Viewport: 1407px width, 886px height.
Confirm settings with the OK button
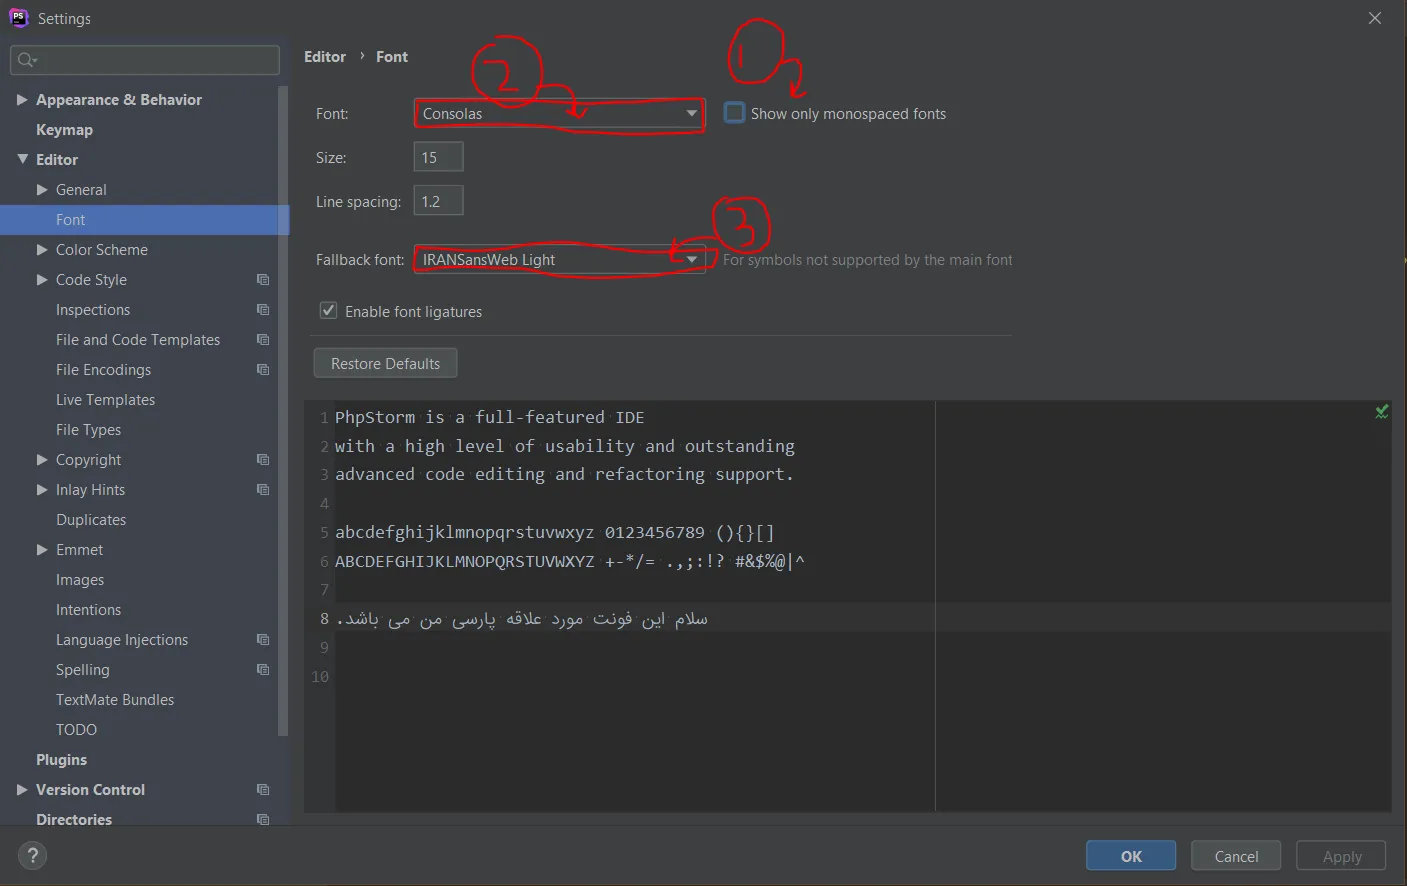1131,856
